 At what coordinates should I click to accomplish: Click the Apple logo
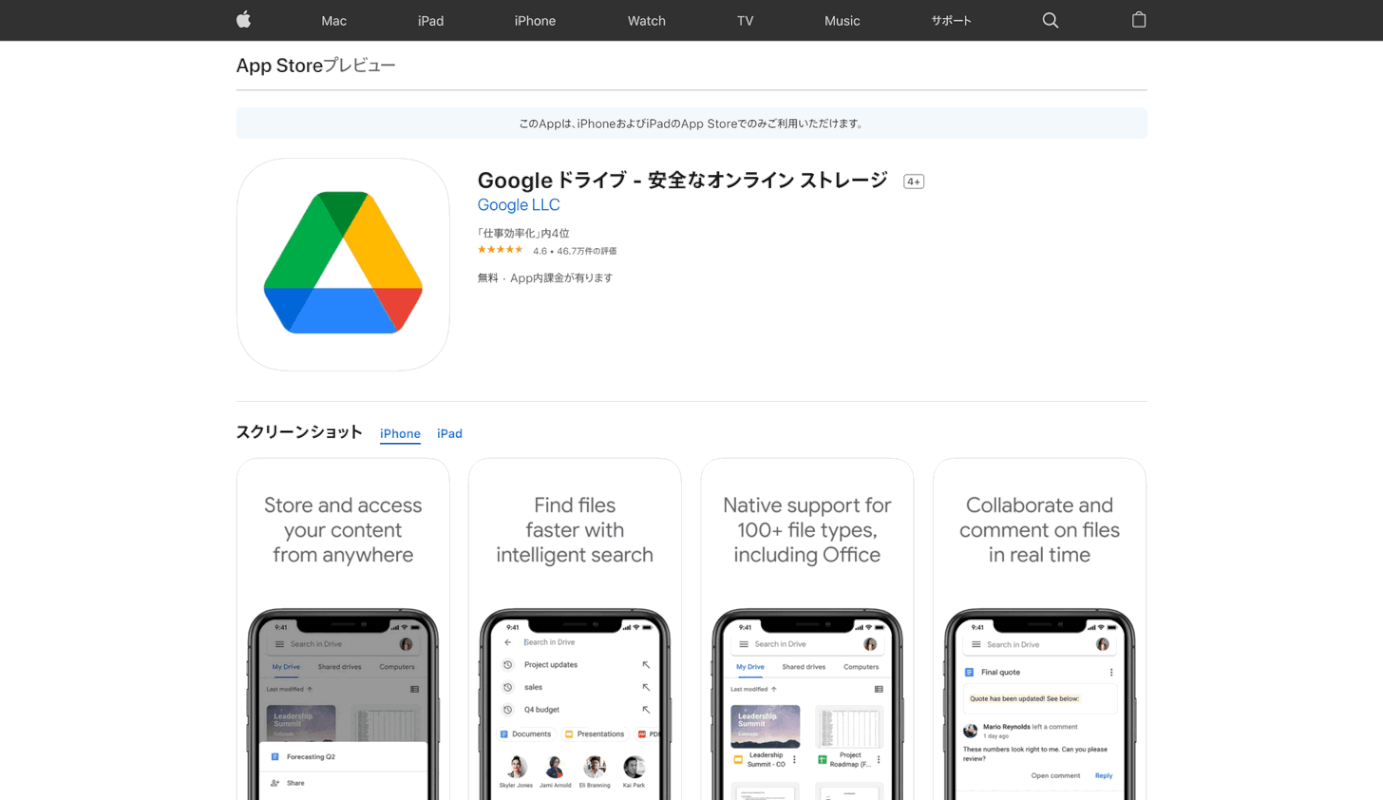pyautogui.click(x=243, y=20)
